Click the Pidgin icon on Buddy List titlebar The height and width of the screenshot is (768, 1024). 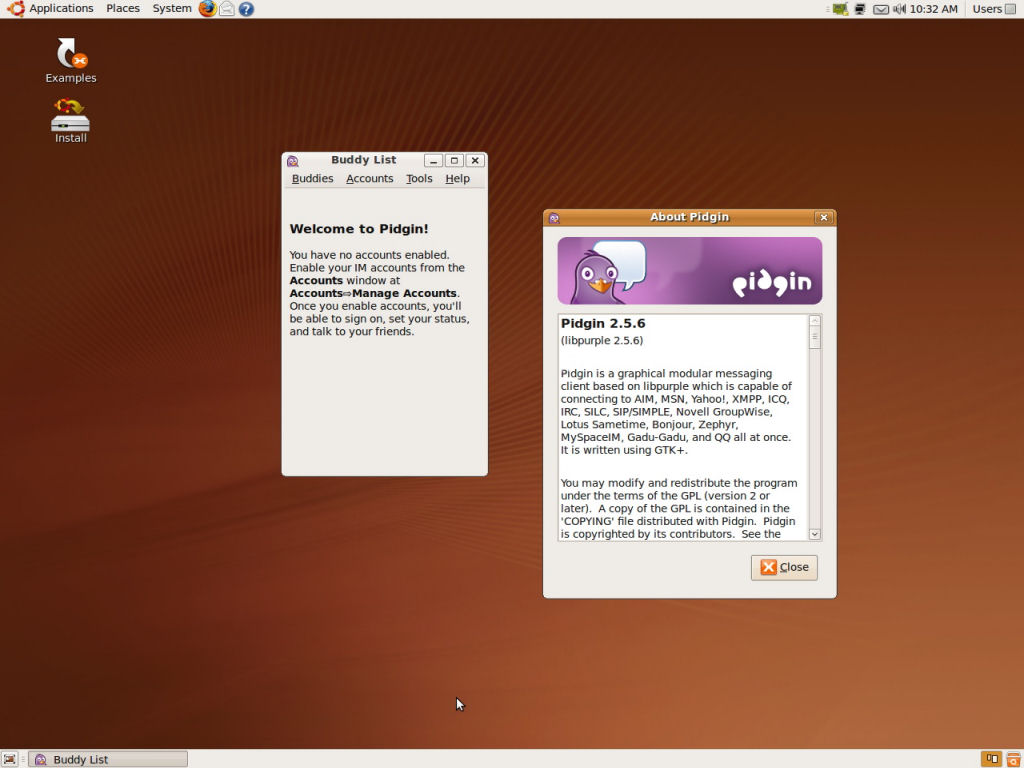pos(292,160)
